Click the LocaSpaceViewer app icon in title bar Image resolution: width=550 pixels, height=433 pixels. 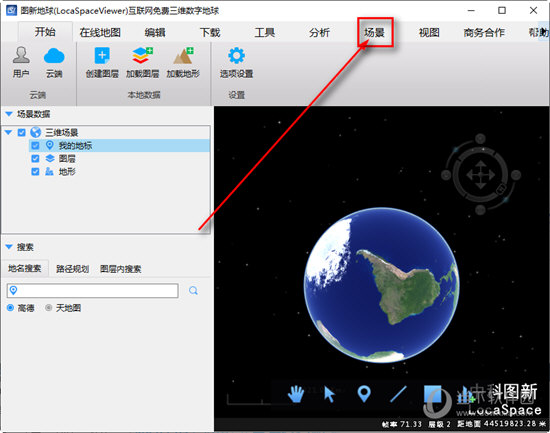(x=11, y=10)
